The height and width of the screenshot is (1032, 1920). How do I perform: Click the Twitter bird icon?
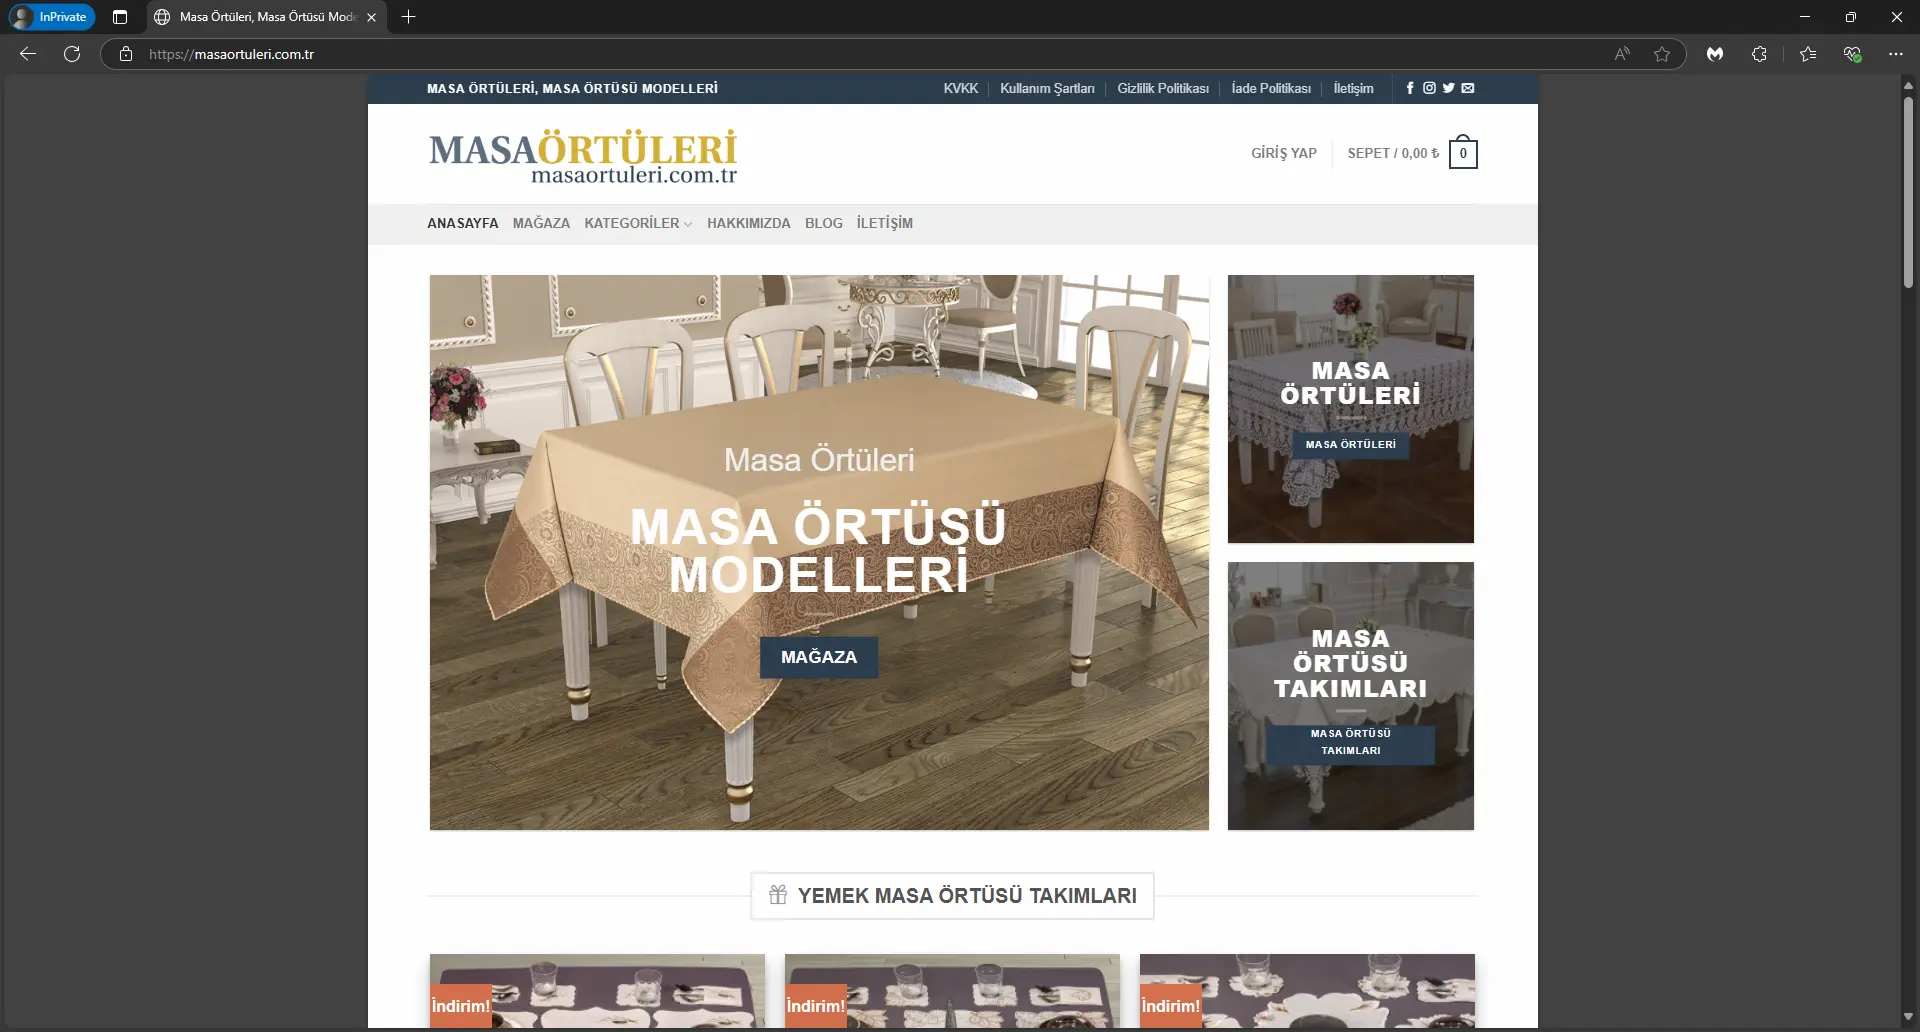point(1448,88)
